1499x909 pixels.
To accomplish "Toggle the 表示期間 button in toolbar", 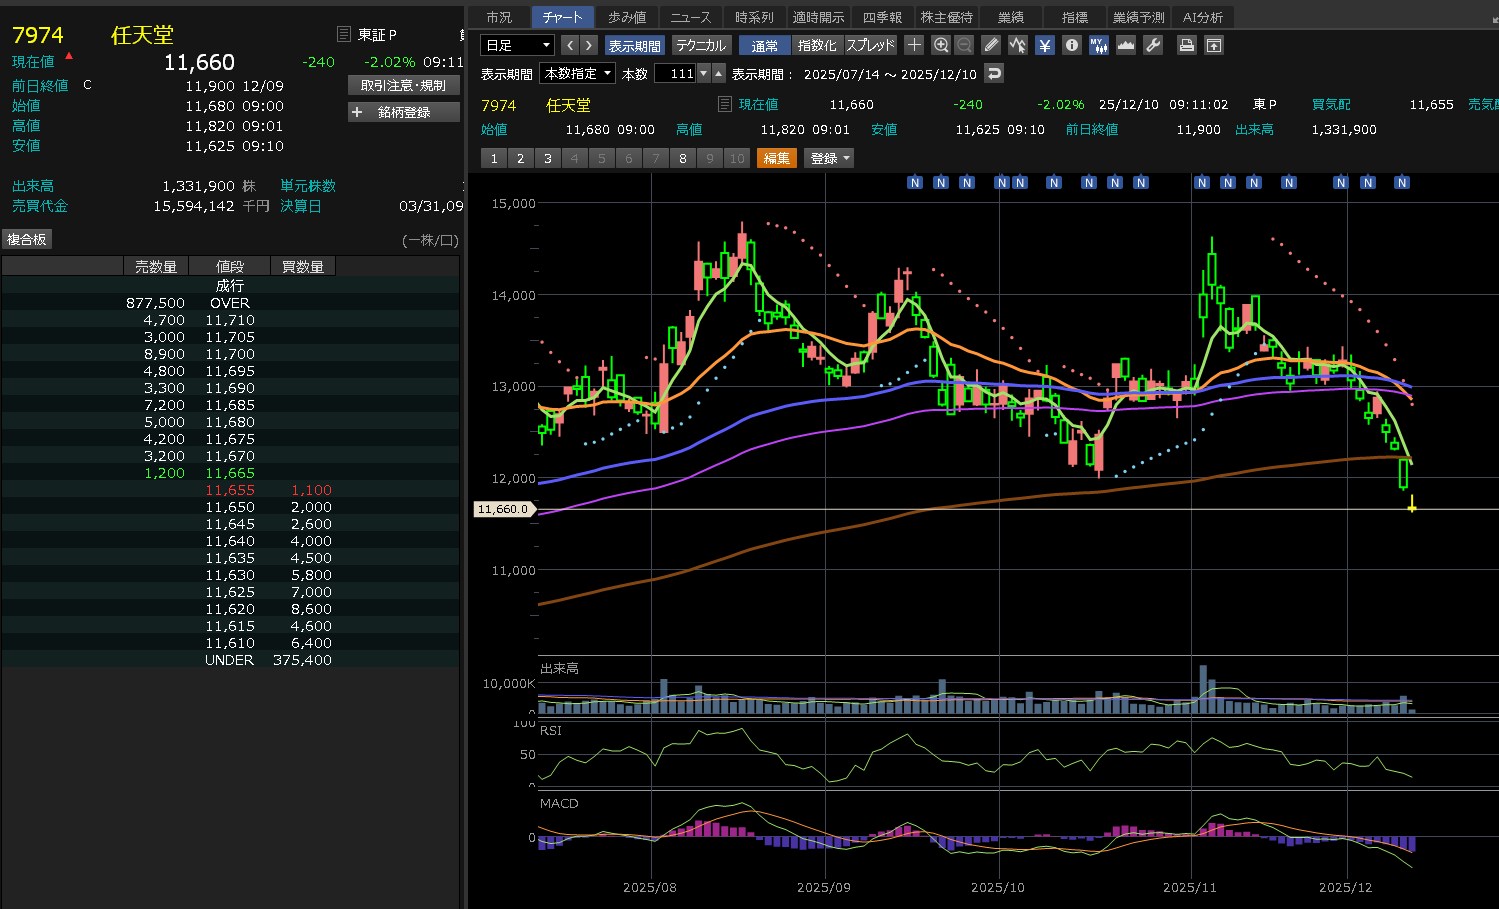I will 634,45.
